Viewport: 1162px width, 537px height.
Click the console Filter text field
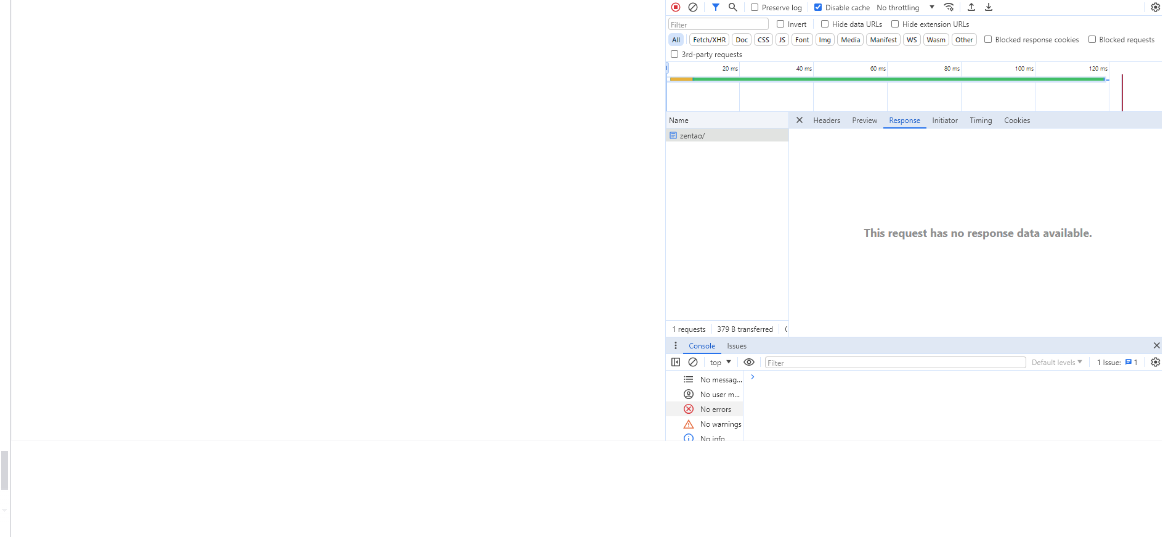(x=895, y=363)
